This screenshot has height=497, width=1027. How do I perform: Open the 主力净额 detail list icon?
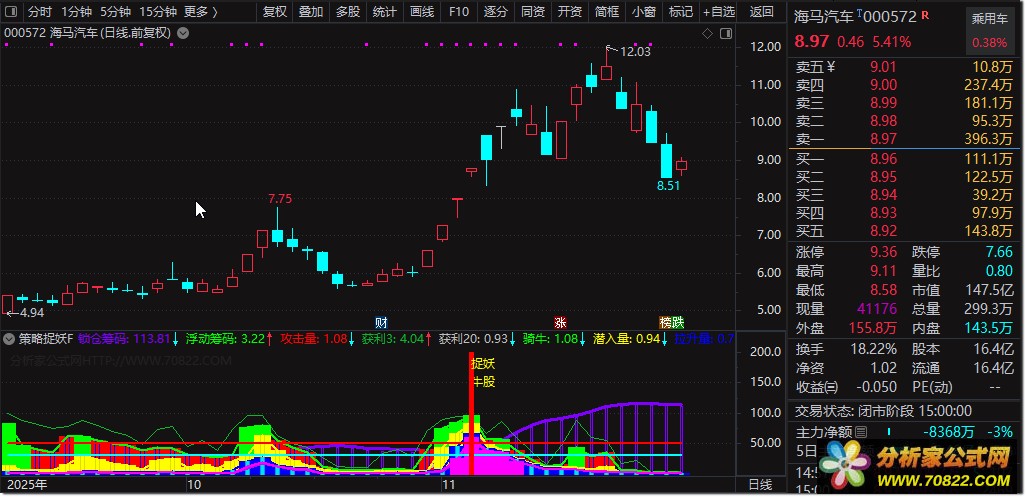861,432
